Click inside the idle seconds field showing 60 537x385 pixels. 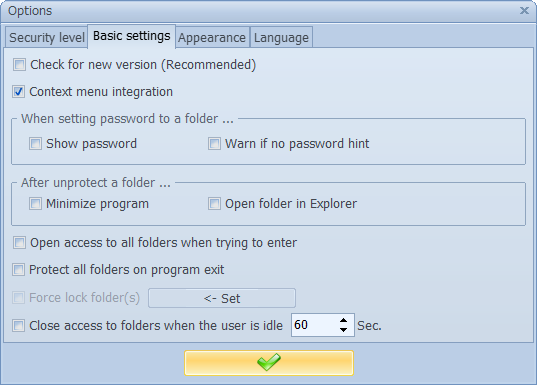(313, 325)
